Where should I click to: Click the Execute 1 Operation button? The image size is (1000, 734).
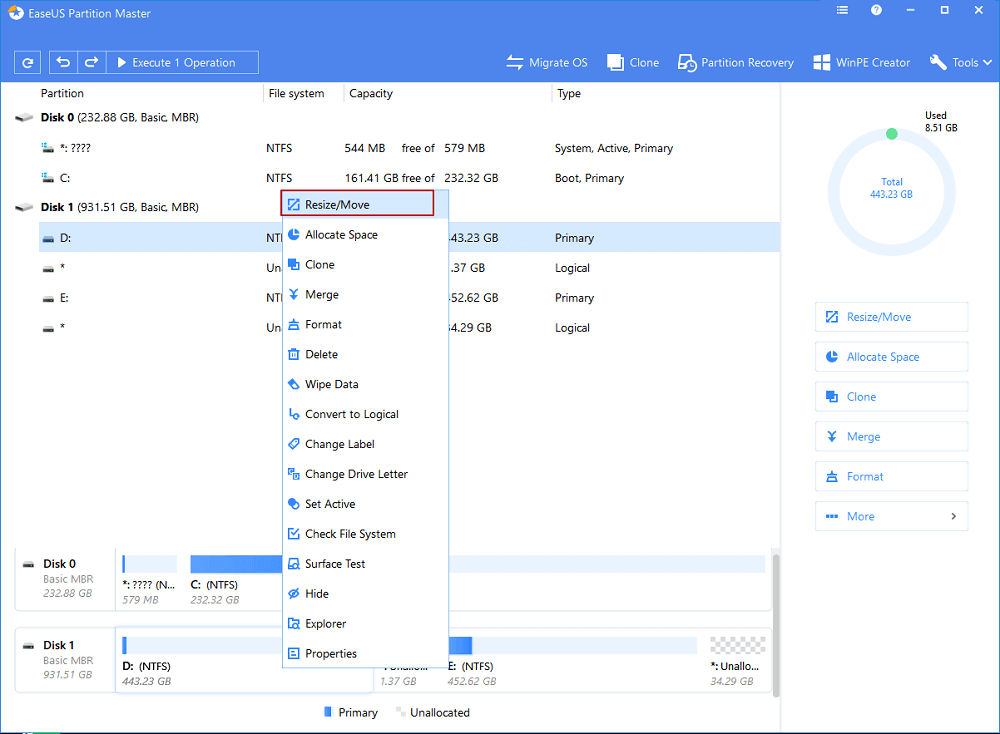coord(182,62)
